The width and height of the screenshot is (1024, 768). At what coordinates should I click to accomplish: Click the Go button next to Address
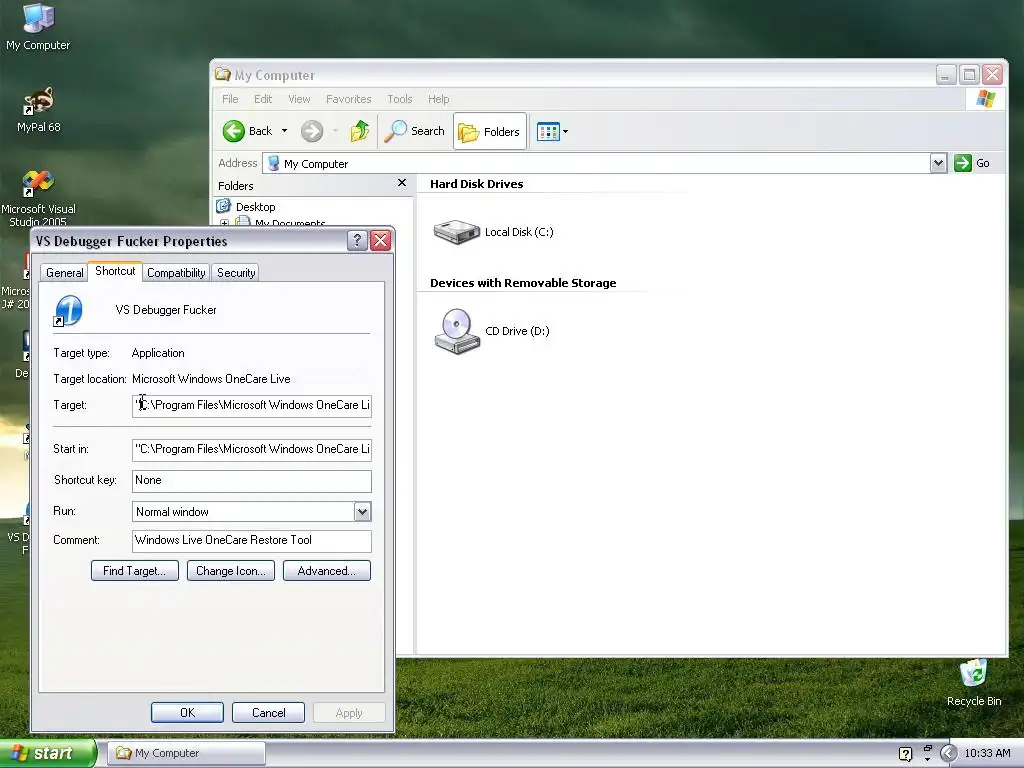(x=972, y=163)
